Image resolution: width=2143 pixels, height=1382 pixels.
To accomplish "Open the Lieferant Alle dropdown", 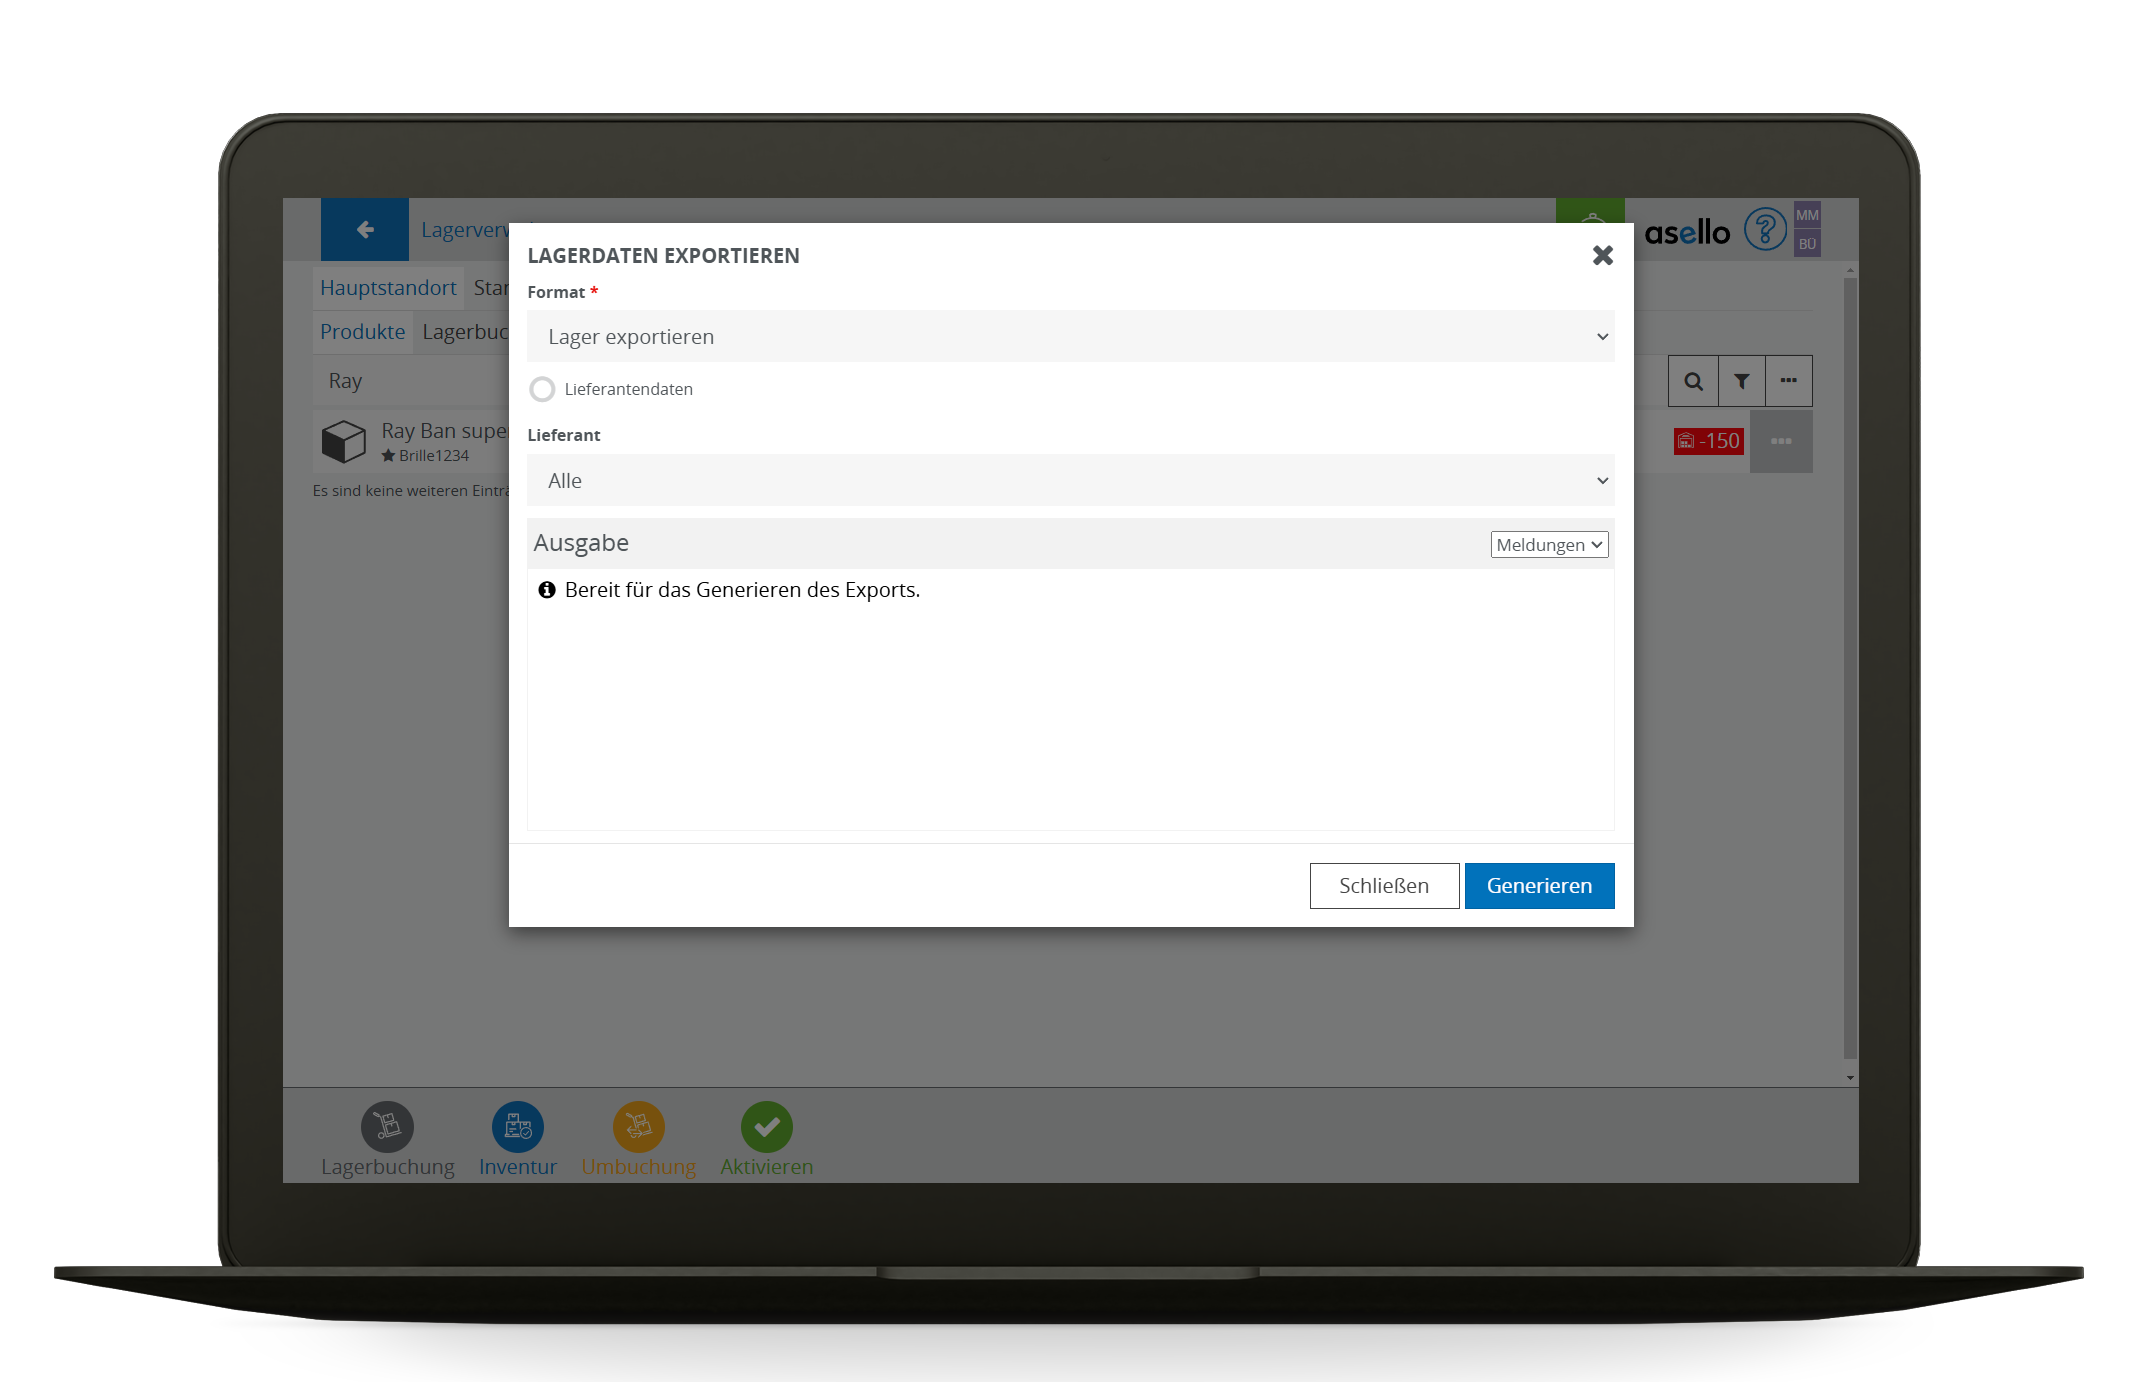I will click(x=1070, y=481).
